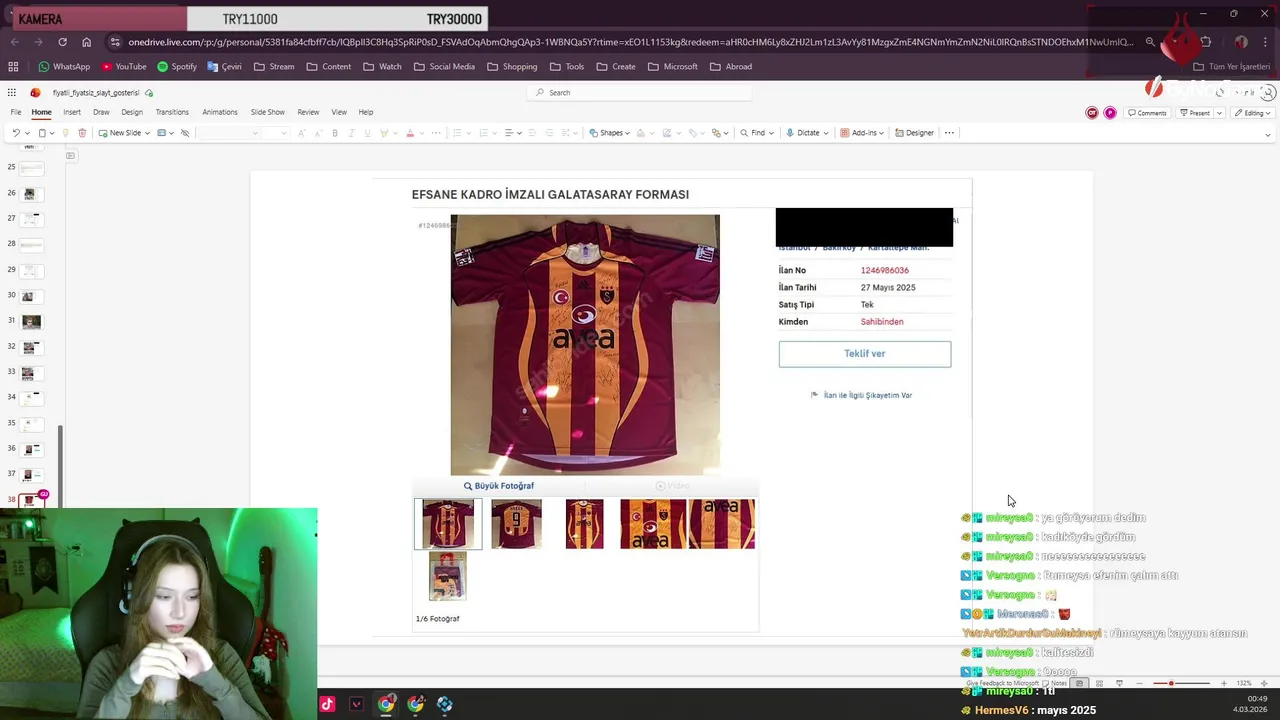Image resolution: width=1280 pixels, height=720 pixels.
Task: Click the PowerPoint Search box
Action: pyautogui.click(x=640, y=93)
